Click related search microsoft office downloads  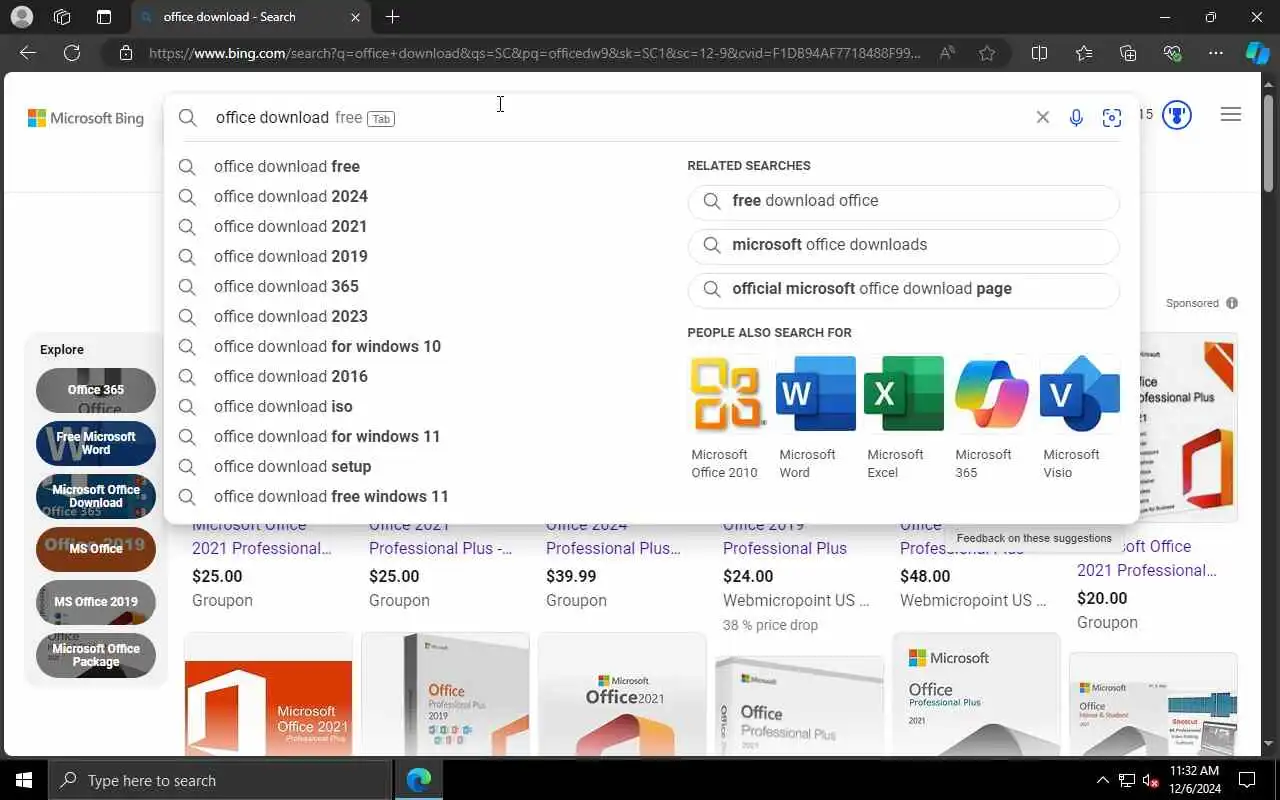904,245
